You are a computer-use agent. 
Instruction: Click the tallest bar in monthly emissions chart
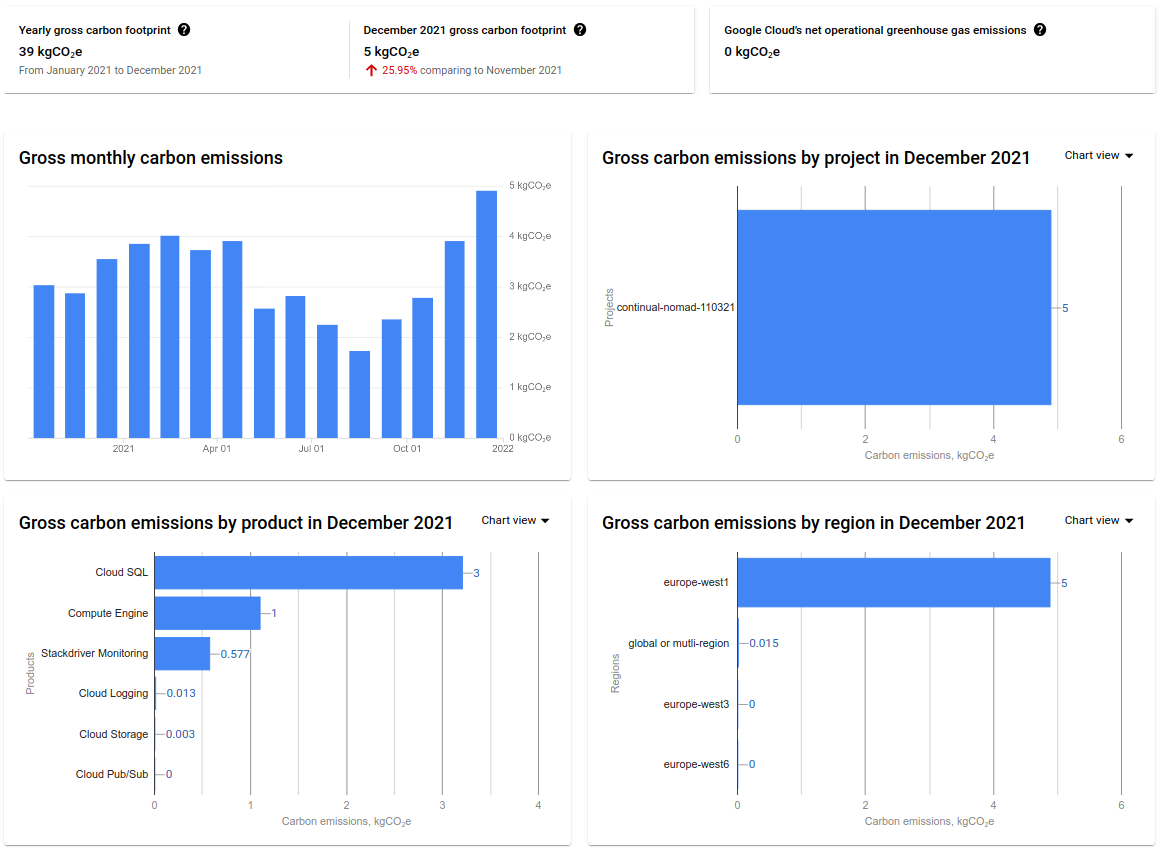tap(486, 314)
